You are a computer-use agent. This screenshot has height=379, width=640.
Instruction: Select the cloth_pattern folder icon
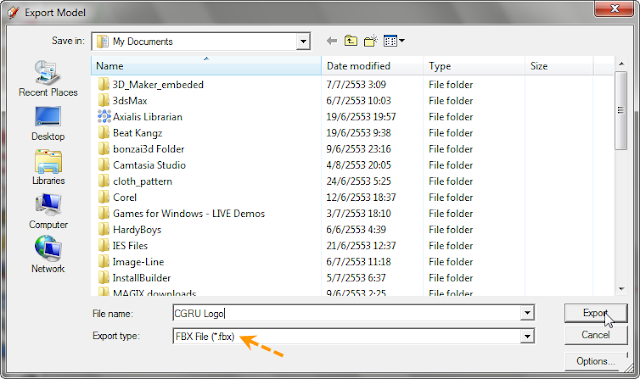click(x=104, y=181)
